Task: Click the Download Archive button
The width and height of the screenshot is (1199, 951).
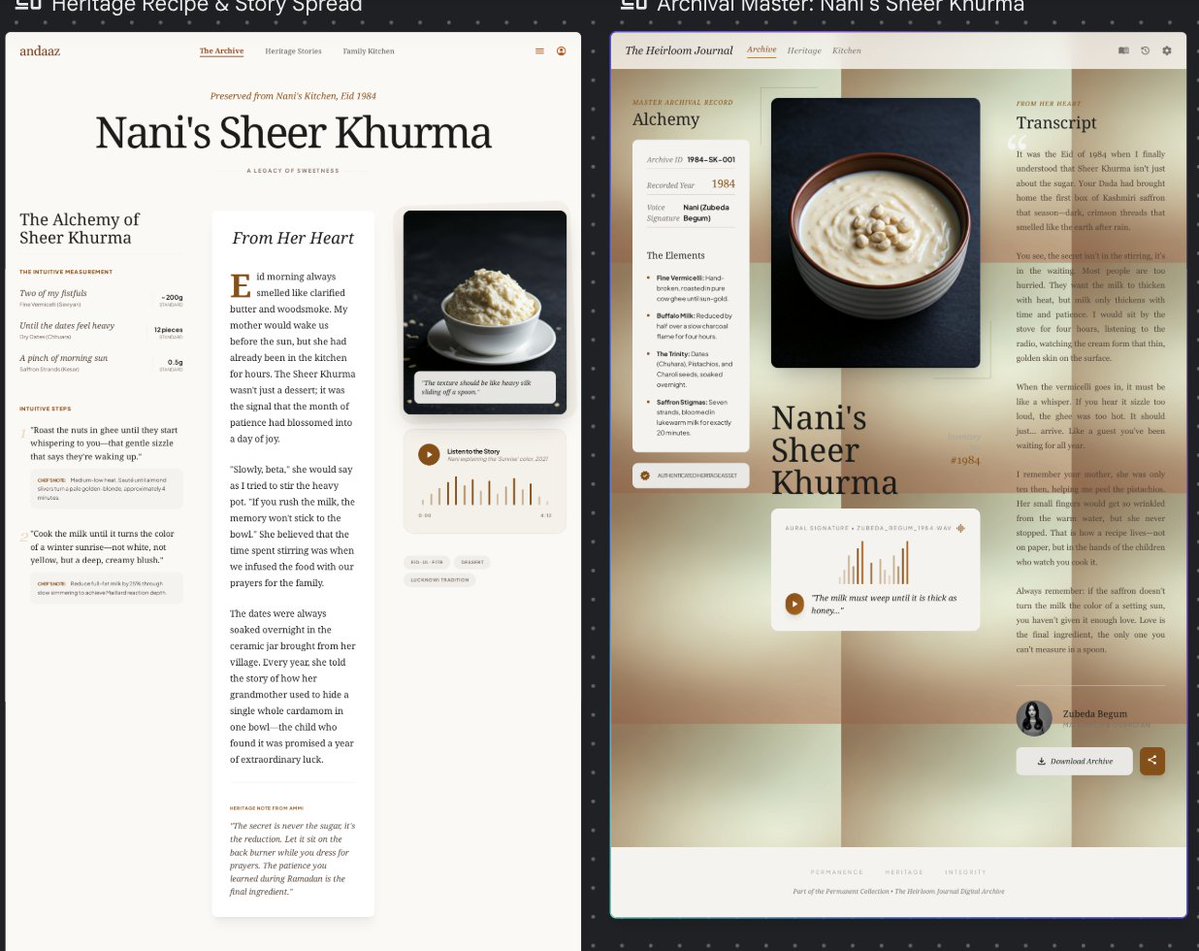Action: (x=1074, y=761)
